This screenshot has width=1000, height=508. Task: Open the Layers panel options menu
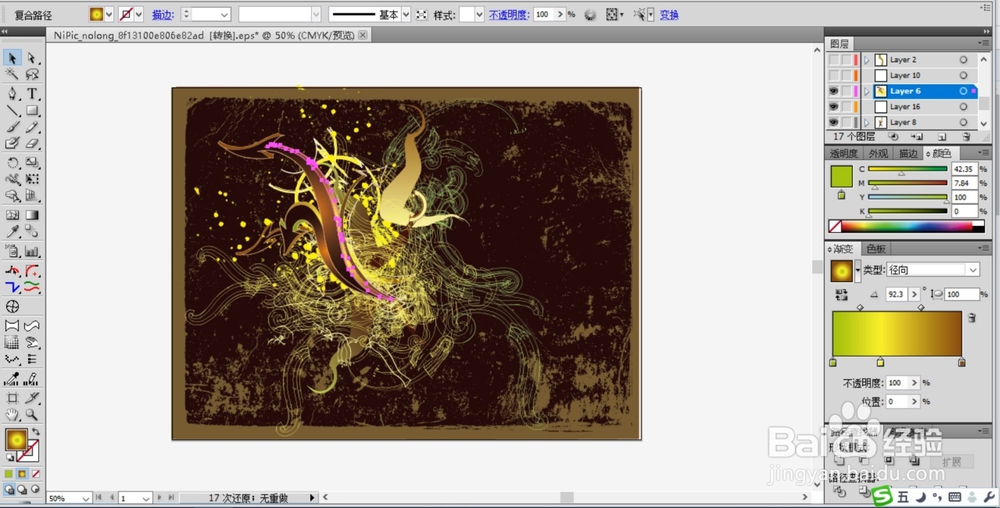(x=983, y=43)
